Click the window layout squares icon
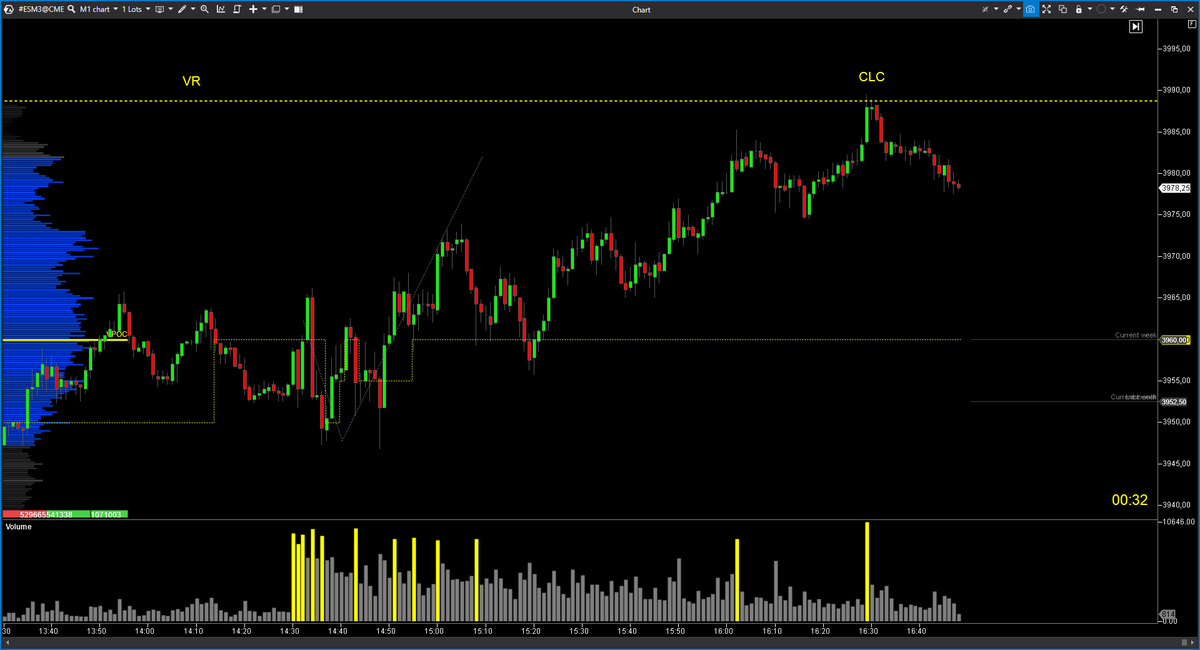The height and width of the screenshot is (650, 1200). coord(276,9)
